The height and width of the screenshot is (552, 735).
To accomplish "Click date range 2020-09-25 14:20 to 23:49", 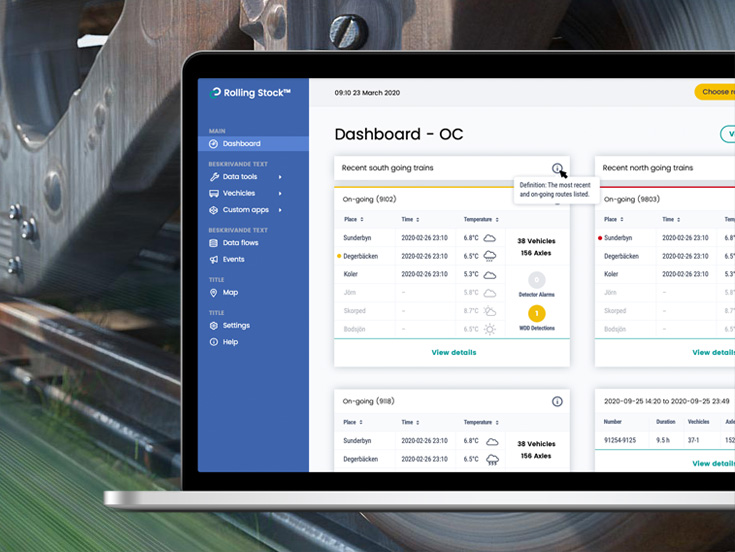I will (666, 401).
